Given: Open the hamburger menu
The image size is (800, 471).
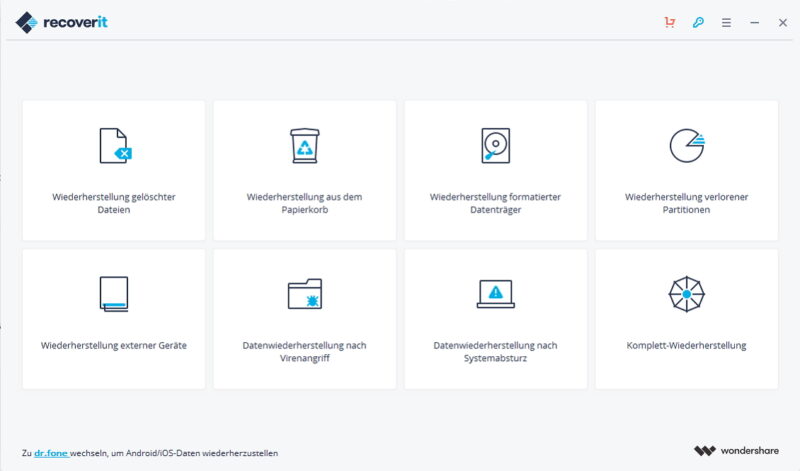Looking at the screenshot, I should (x=726, y=22).
